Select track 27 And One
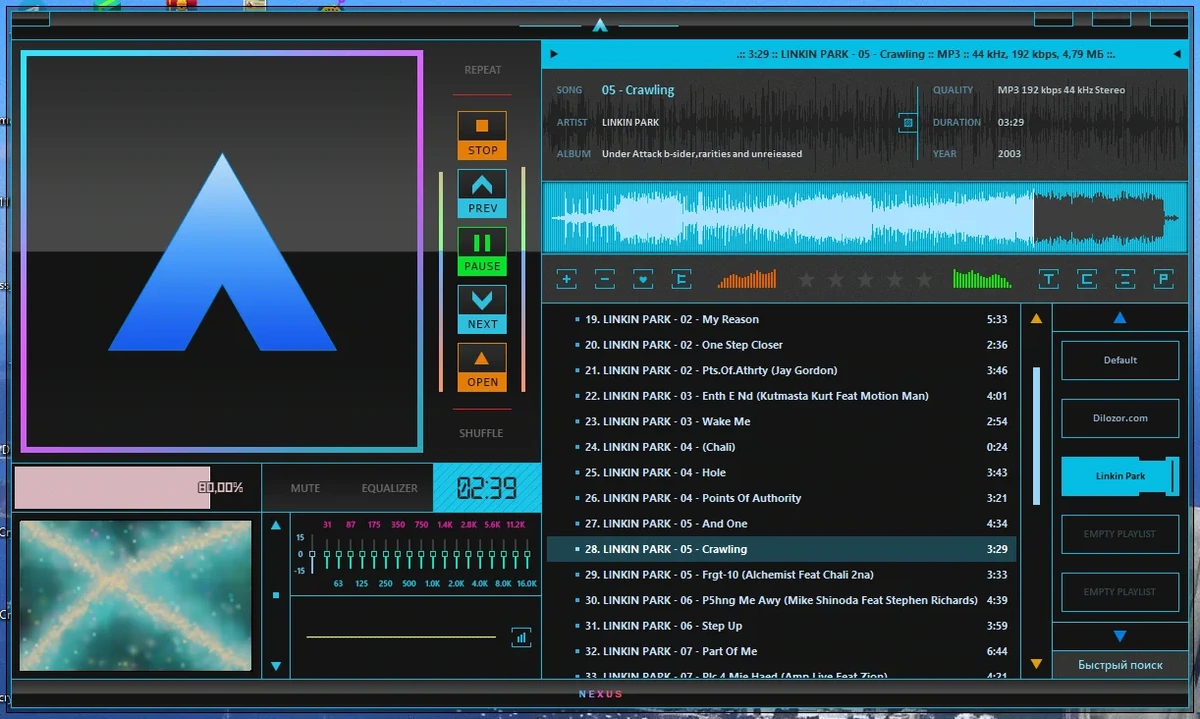 (782, 523)
